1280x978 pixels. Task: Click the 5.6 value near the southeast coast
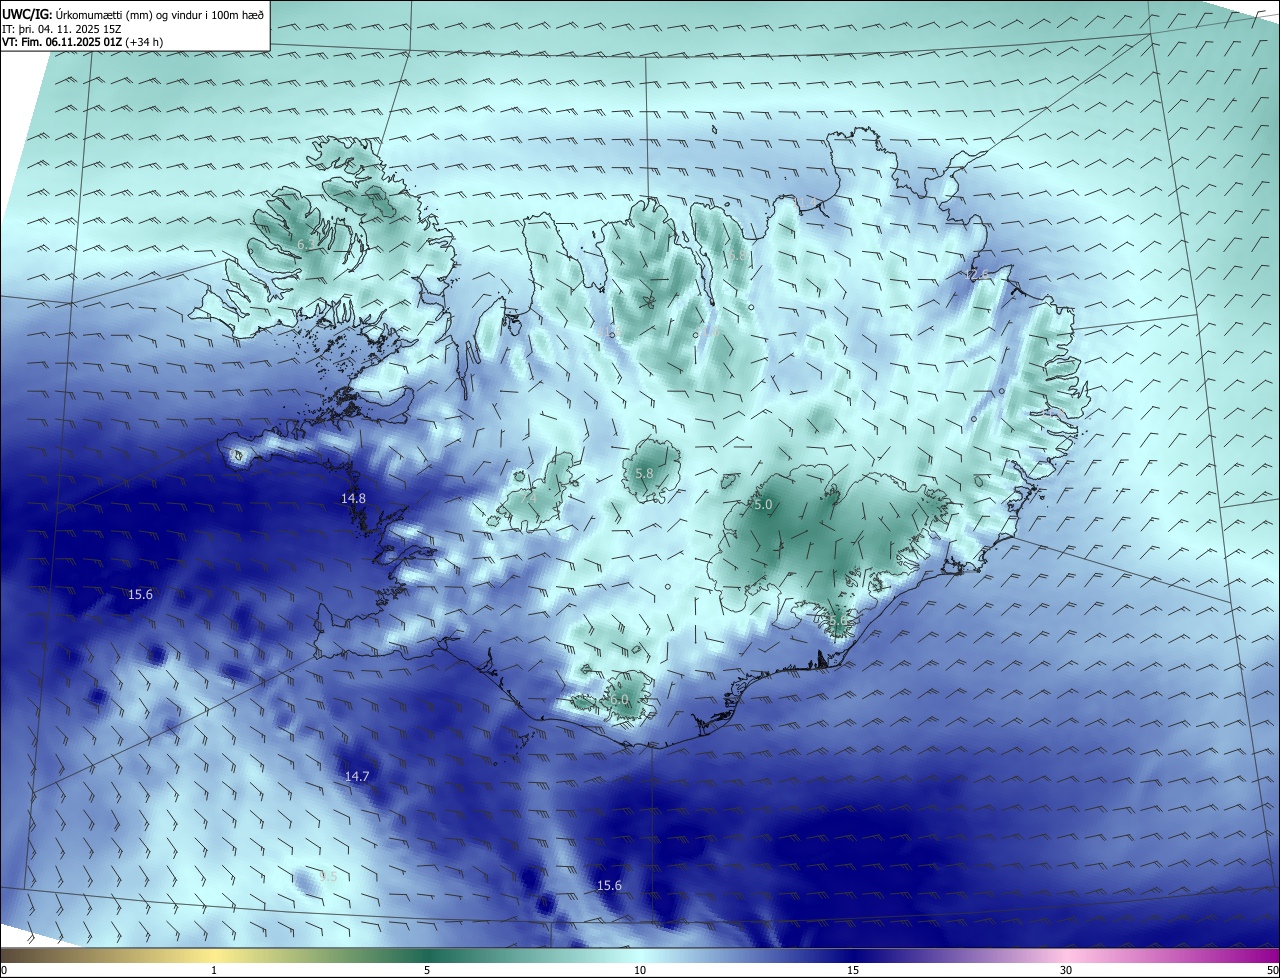pos(838,622)
